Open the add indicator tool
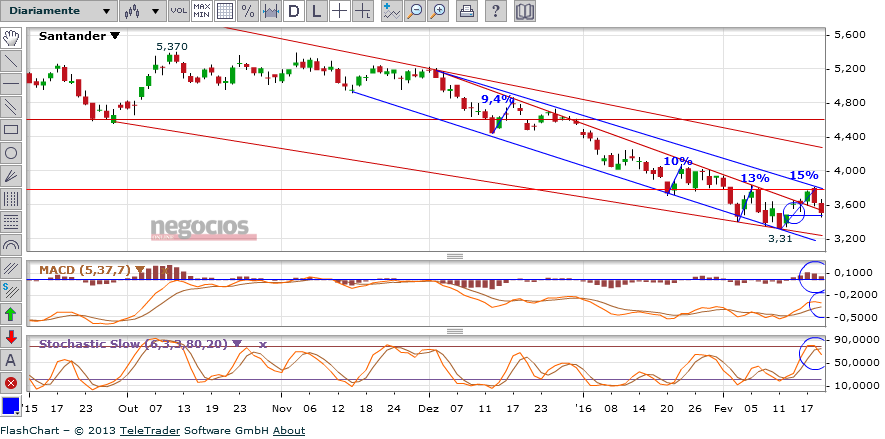Image resolution: width=885 pixels, height=439 pixels. (x=391, y=11)
